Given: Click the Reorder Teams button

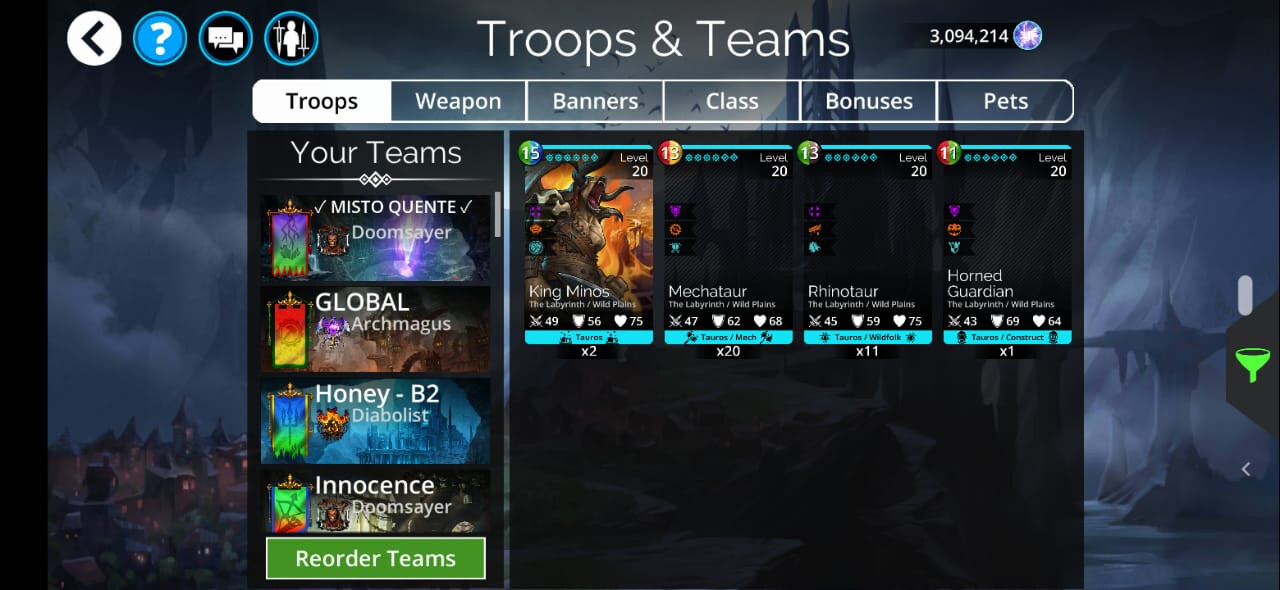Looking at the screenshot, I should [x=376, y=558].
